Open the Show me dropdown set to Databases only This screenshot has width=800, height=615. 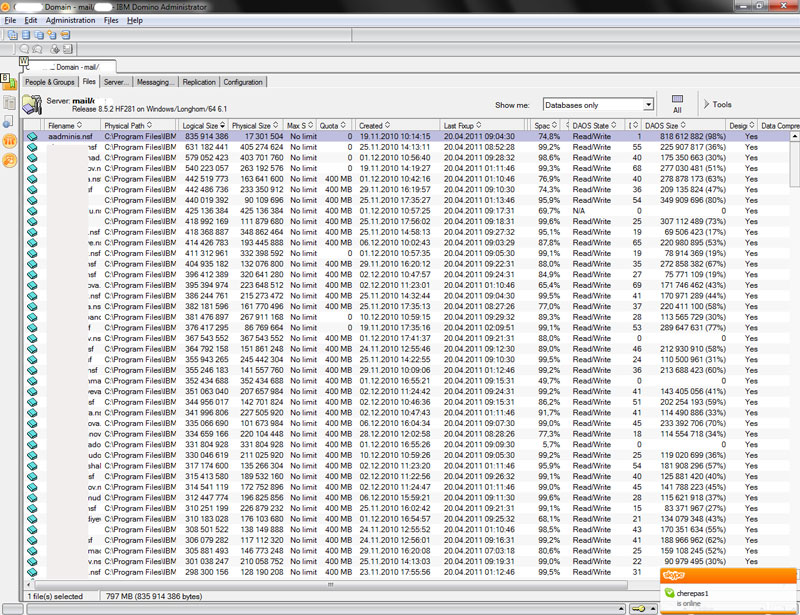point(598,105)
